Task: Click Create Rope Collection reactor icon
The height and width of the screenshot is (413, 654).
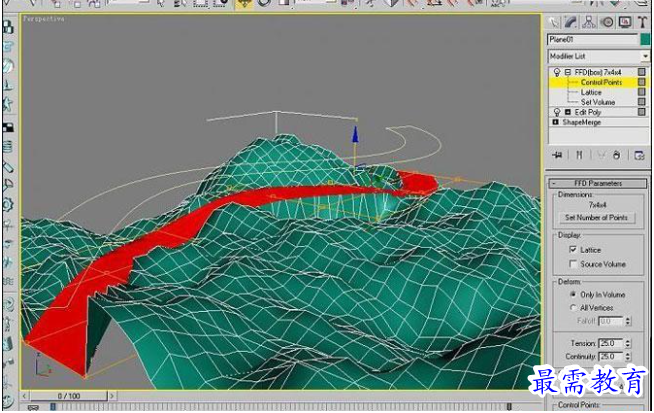Action: tap(8, 86)
